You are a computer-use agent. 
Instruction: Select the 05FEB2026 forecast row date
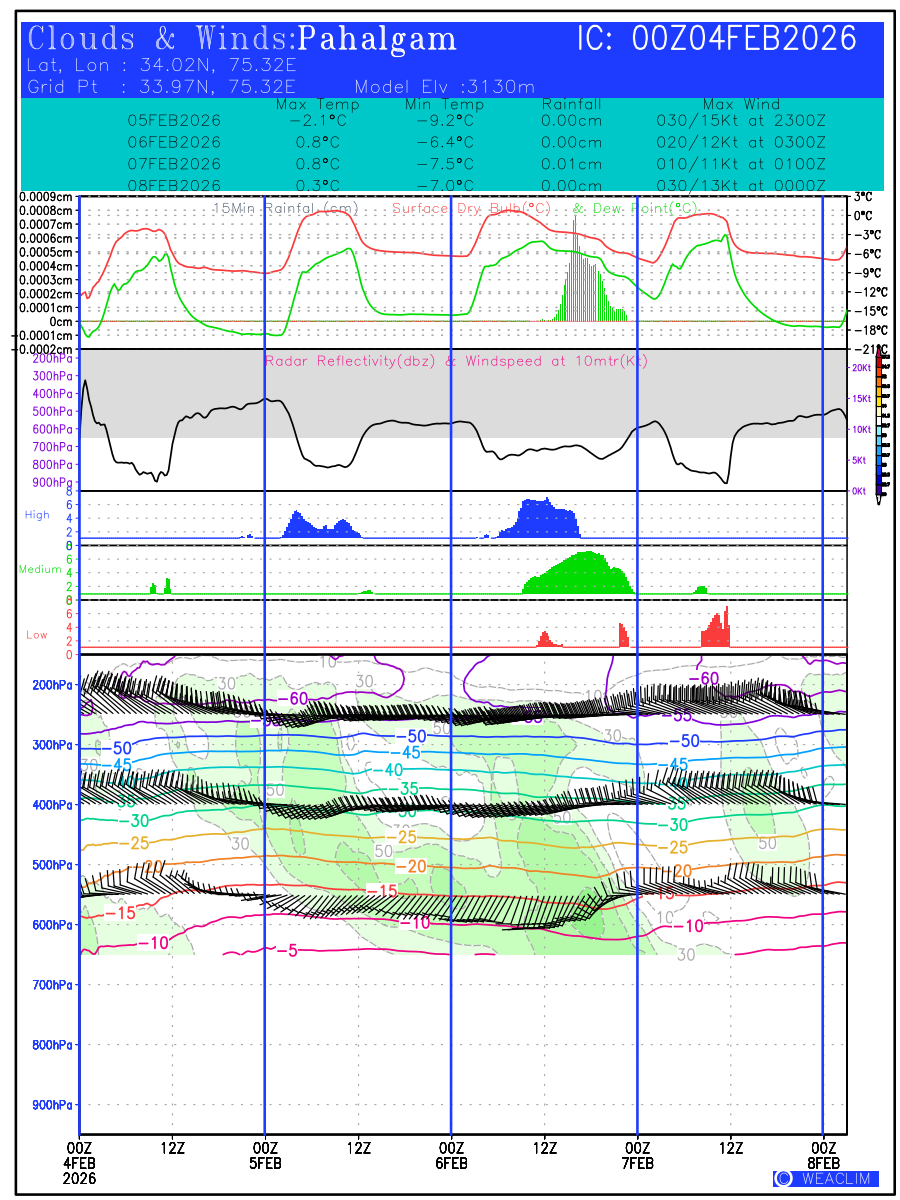(x=174, y=120)
